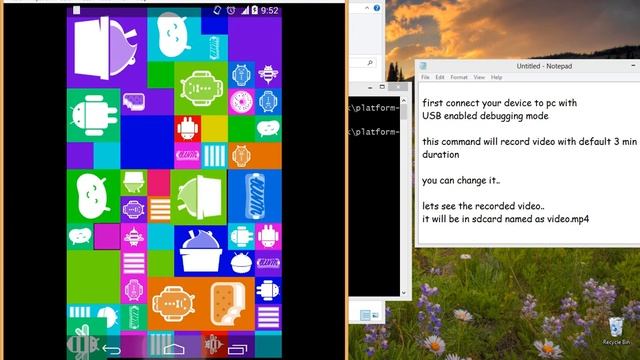Tap the Android Back navigation button
Screen dimensions: 640x360
[x=111, y=349]
